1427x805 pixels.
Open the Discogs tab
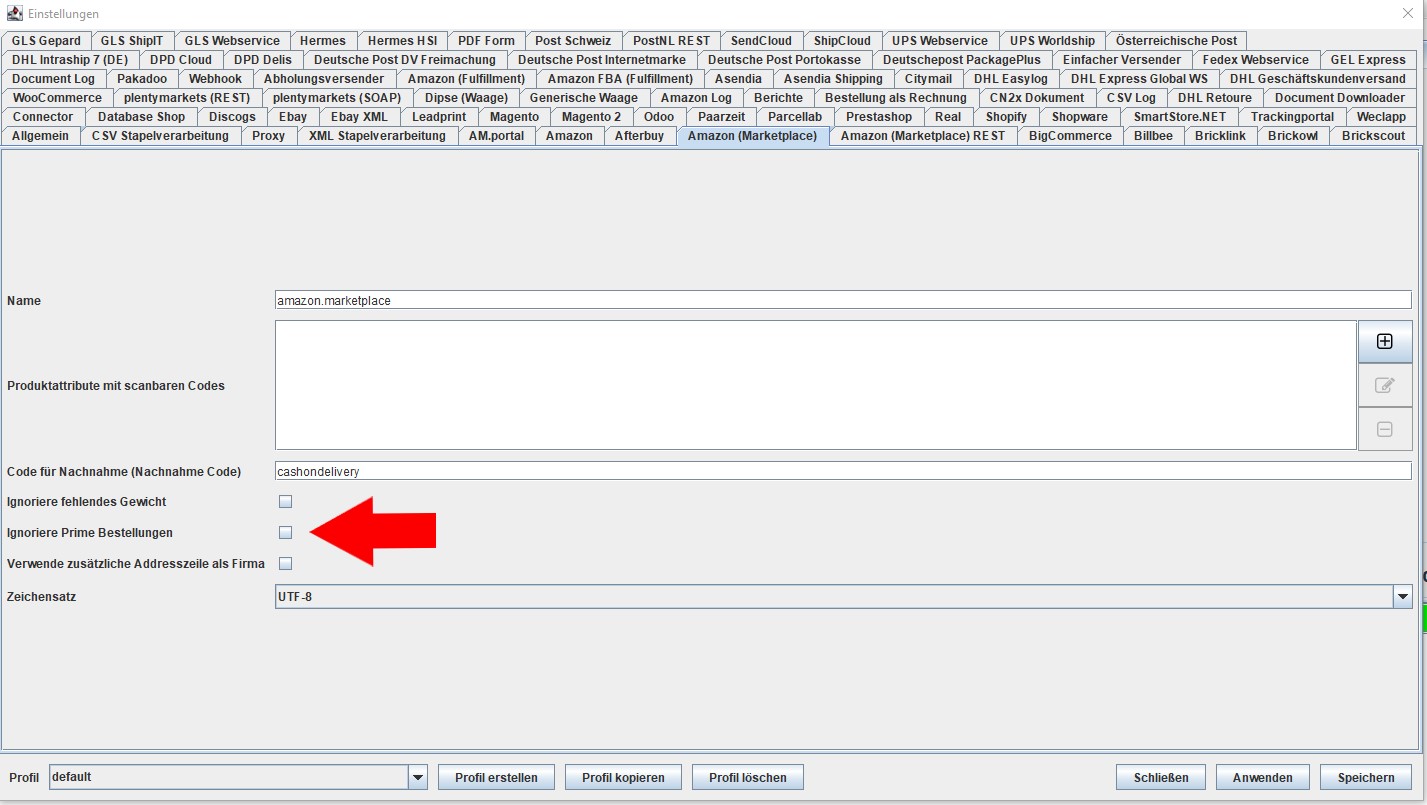(232, 116)
